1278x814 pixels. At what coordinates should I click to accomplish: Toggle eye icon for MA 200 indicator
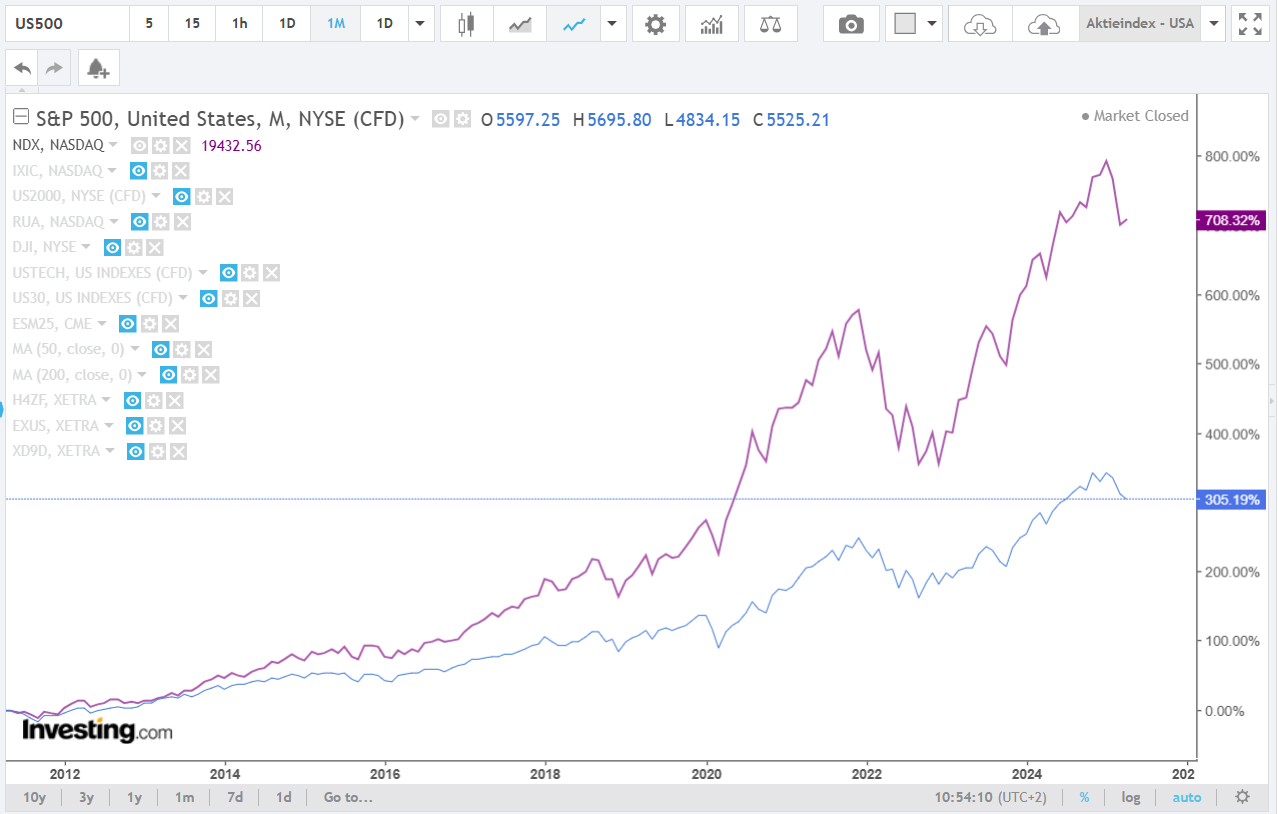click(168, 375)
